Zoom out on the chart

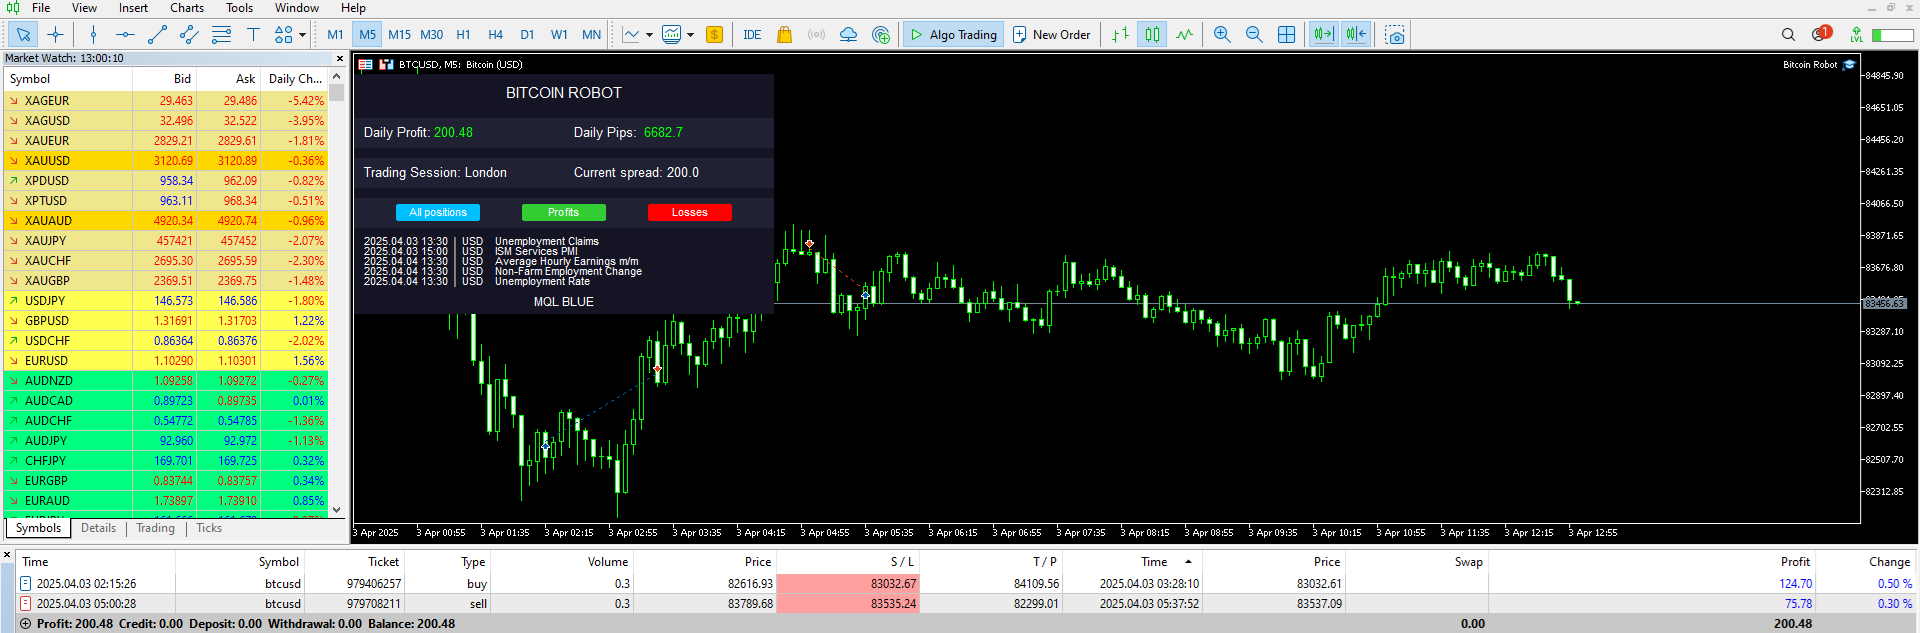1254,35
